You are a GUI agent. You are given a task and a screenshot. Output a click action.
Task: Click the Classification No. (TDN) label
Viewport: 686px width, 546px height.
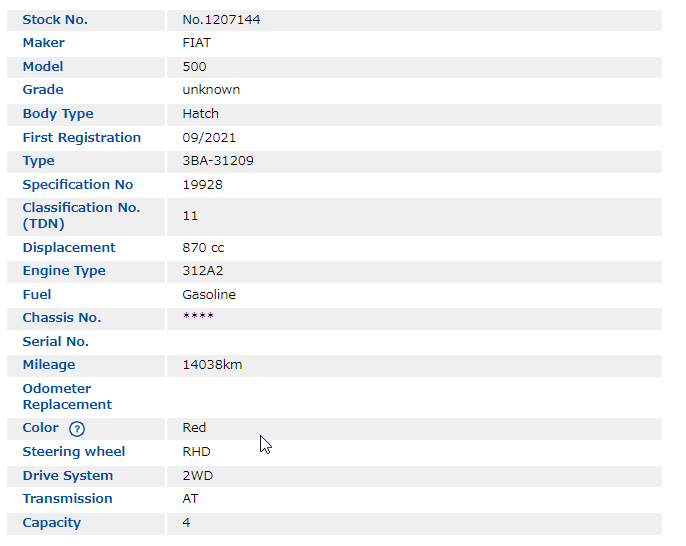[x=81, y=216]
